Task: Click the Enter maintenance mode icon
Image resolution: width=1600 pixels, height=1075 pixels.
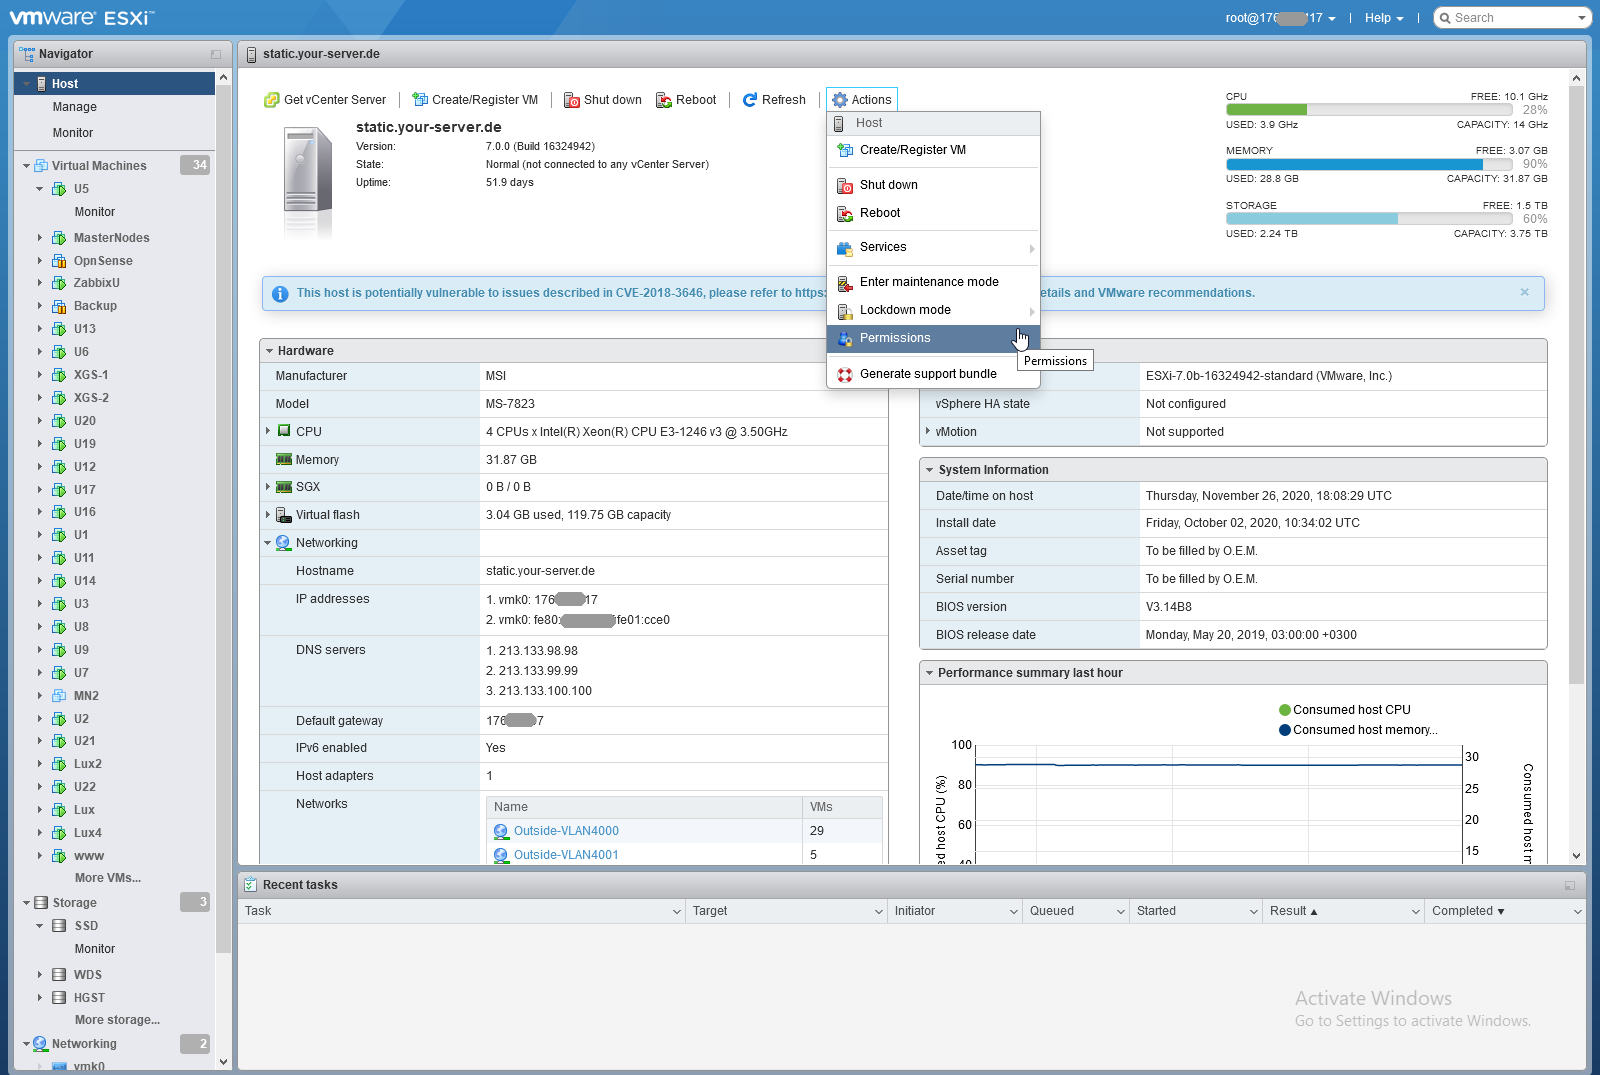Action: (x=845, y=283)
